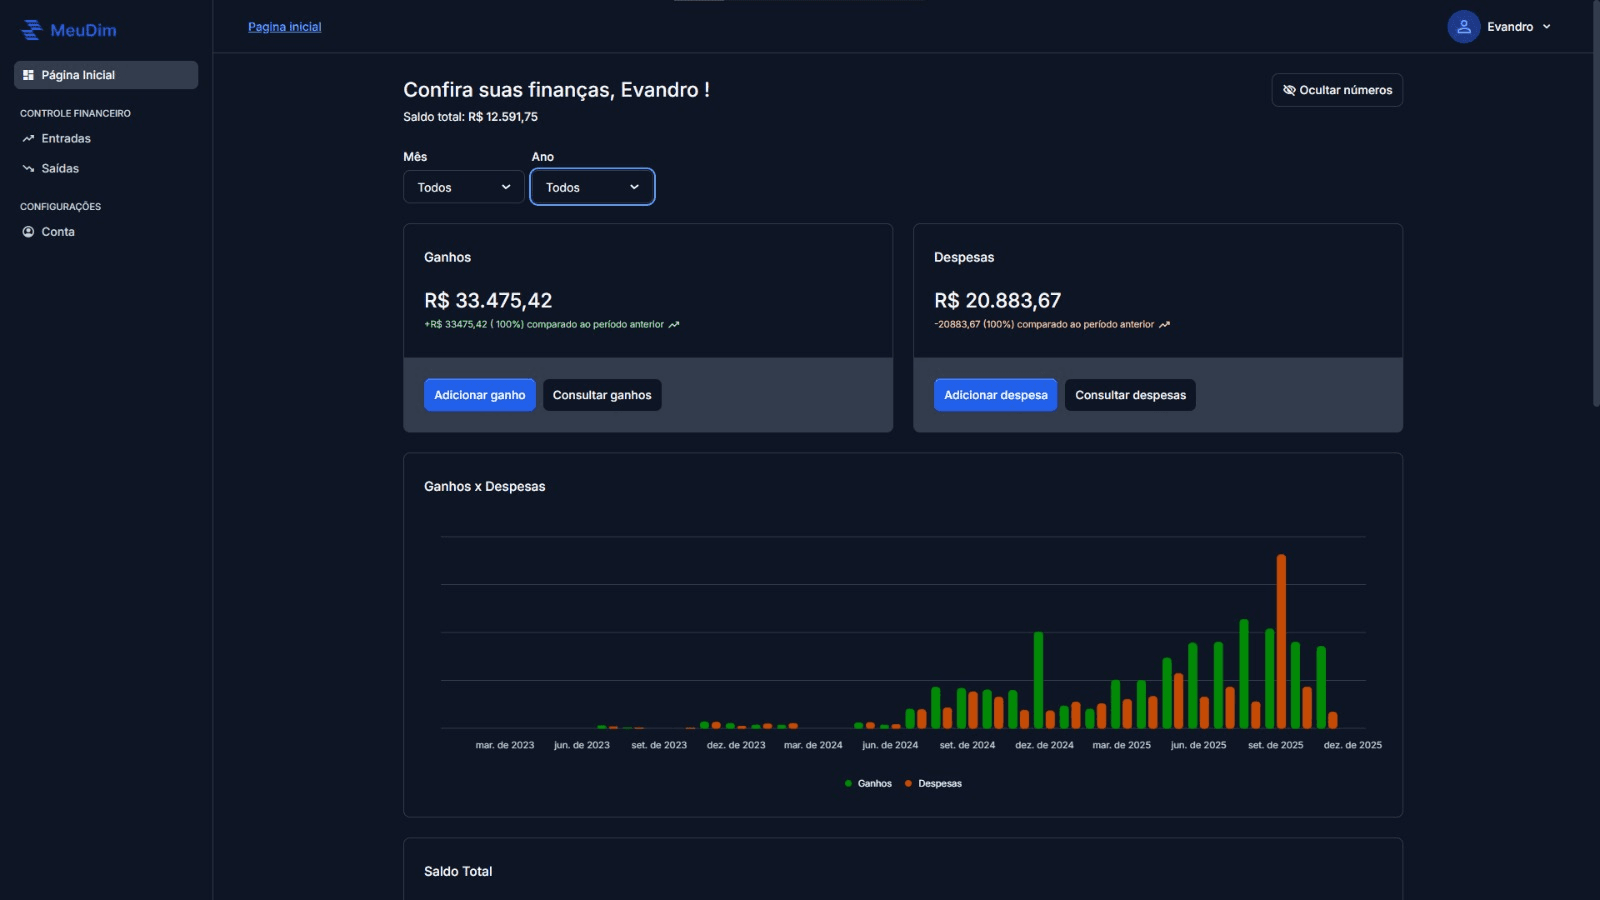Click the Entradas trending-up icon

28,139
